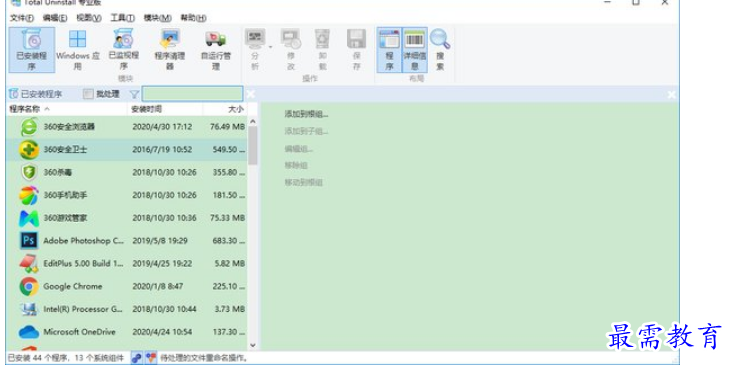Close the program list pane with X
Screen dimensions: 730x368
tap(250, 95)
